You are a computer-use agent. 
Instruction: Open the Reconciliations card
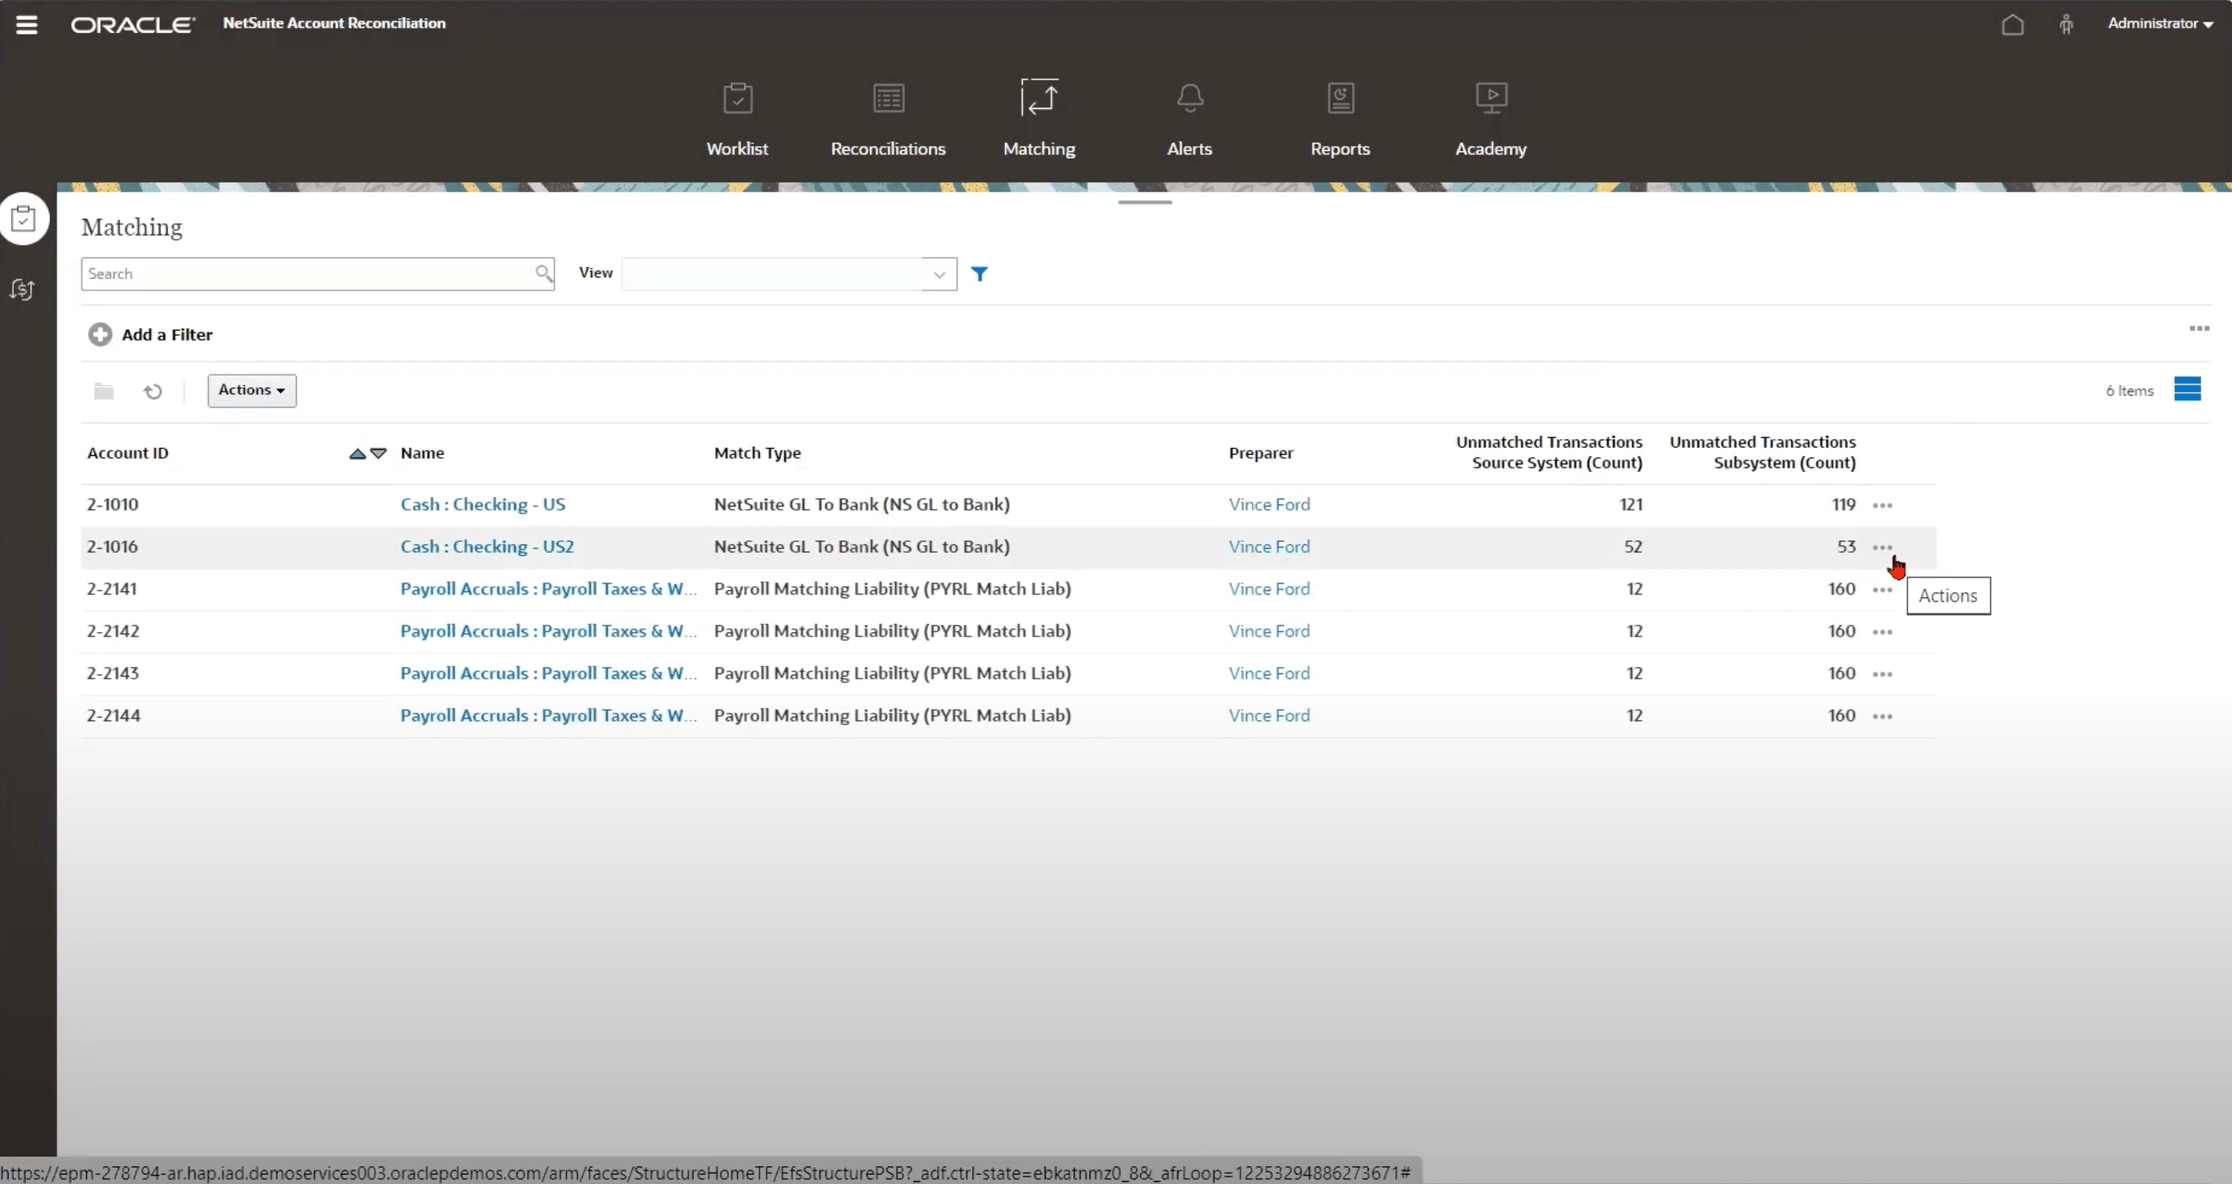[887, 119]
